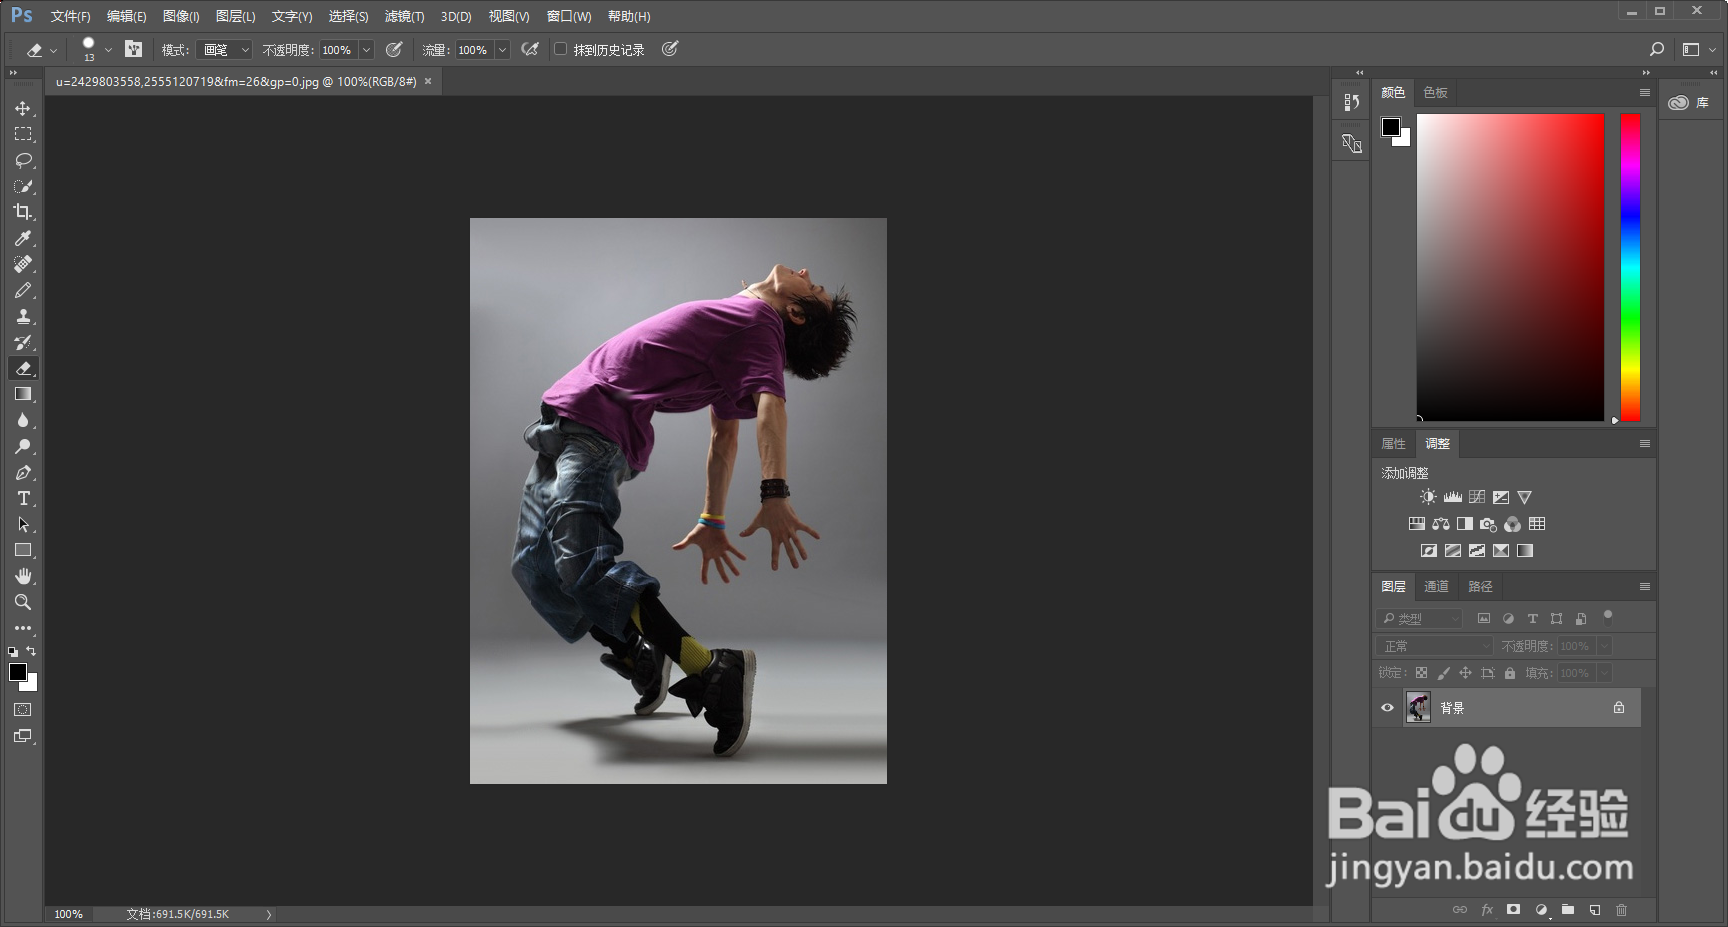Select the Hand tool
This screenshot has height=927, width=1728.
coord(23,576)
